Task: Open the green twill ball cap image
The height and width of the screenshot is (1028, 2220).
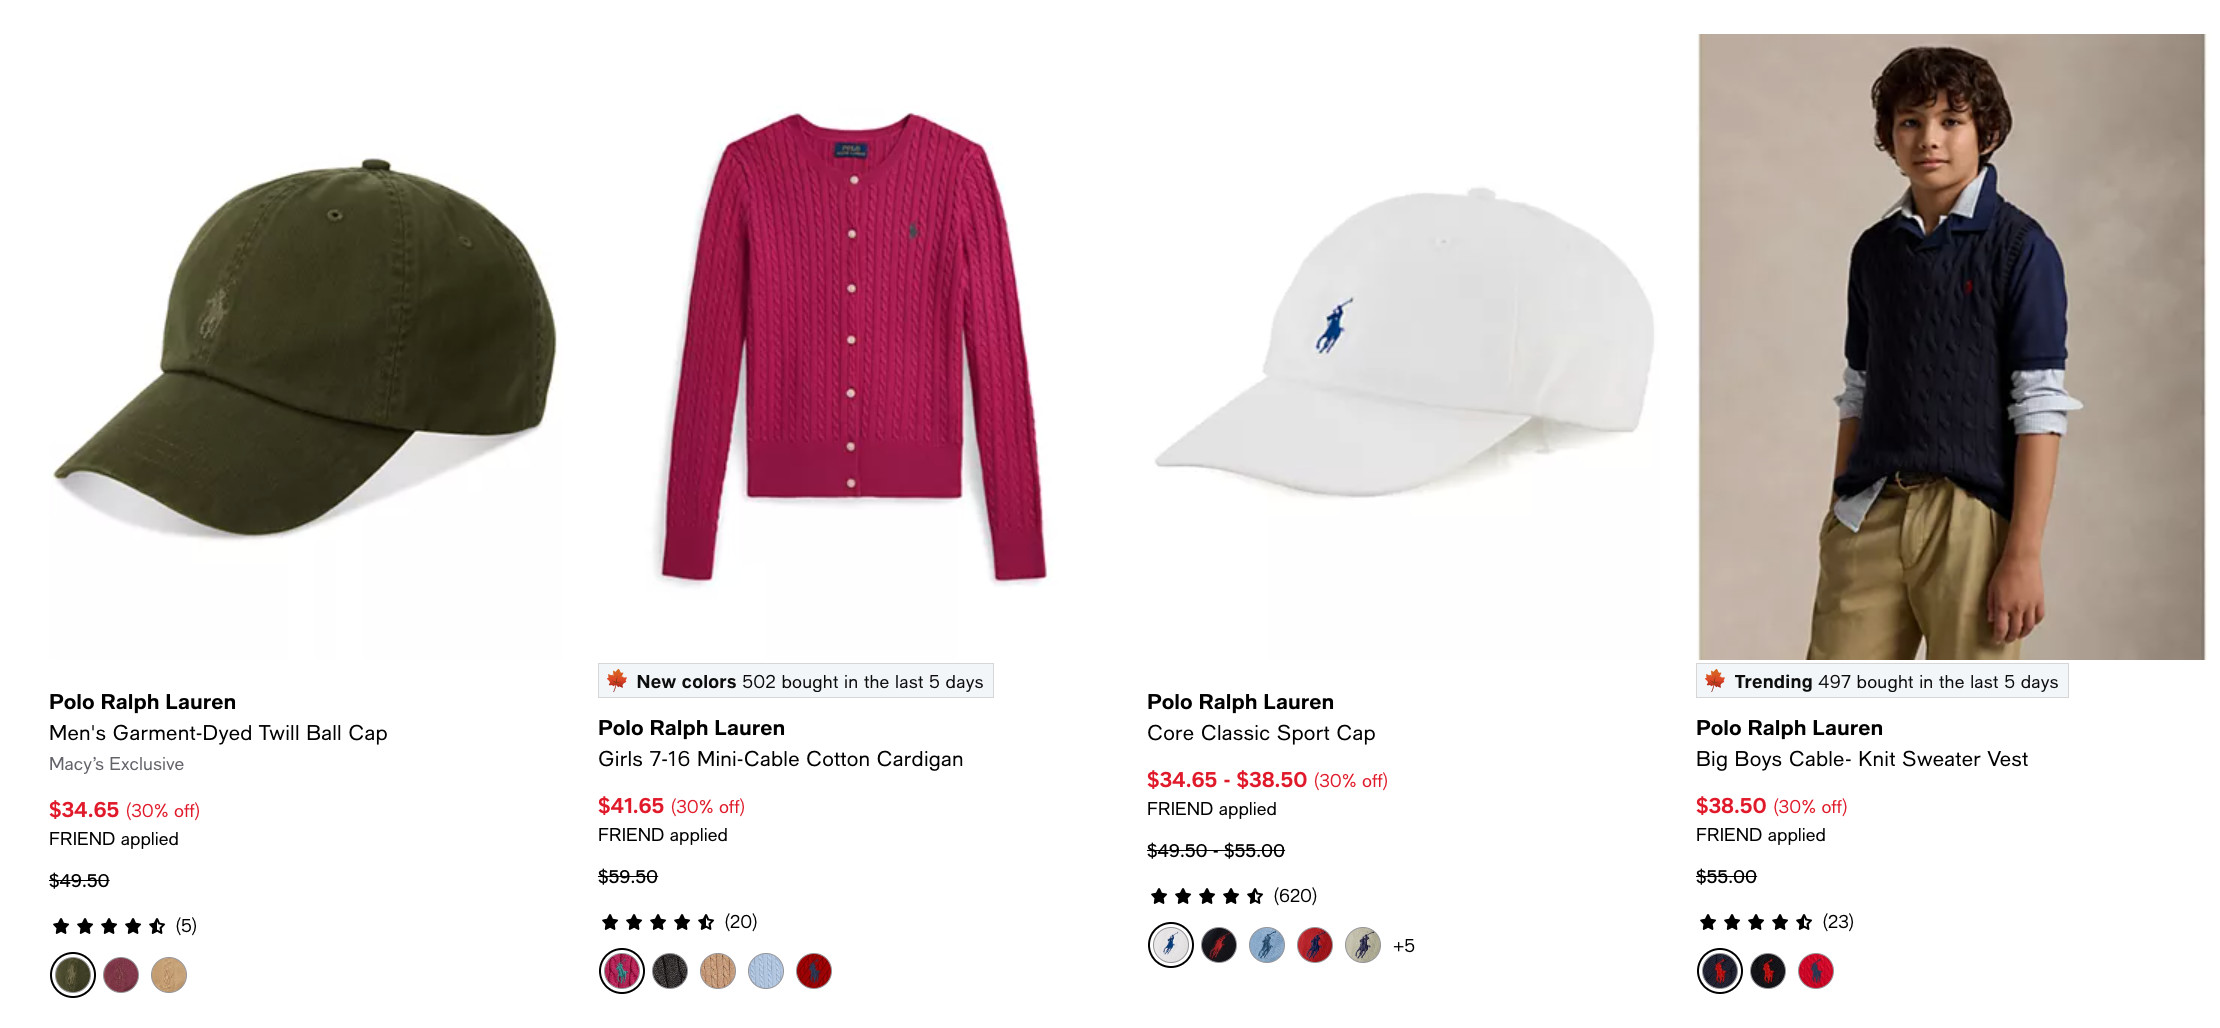Action: point(302,347)
